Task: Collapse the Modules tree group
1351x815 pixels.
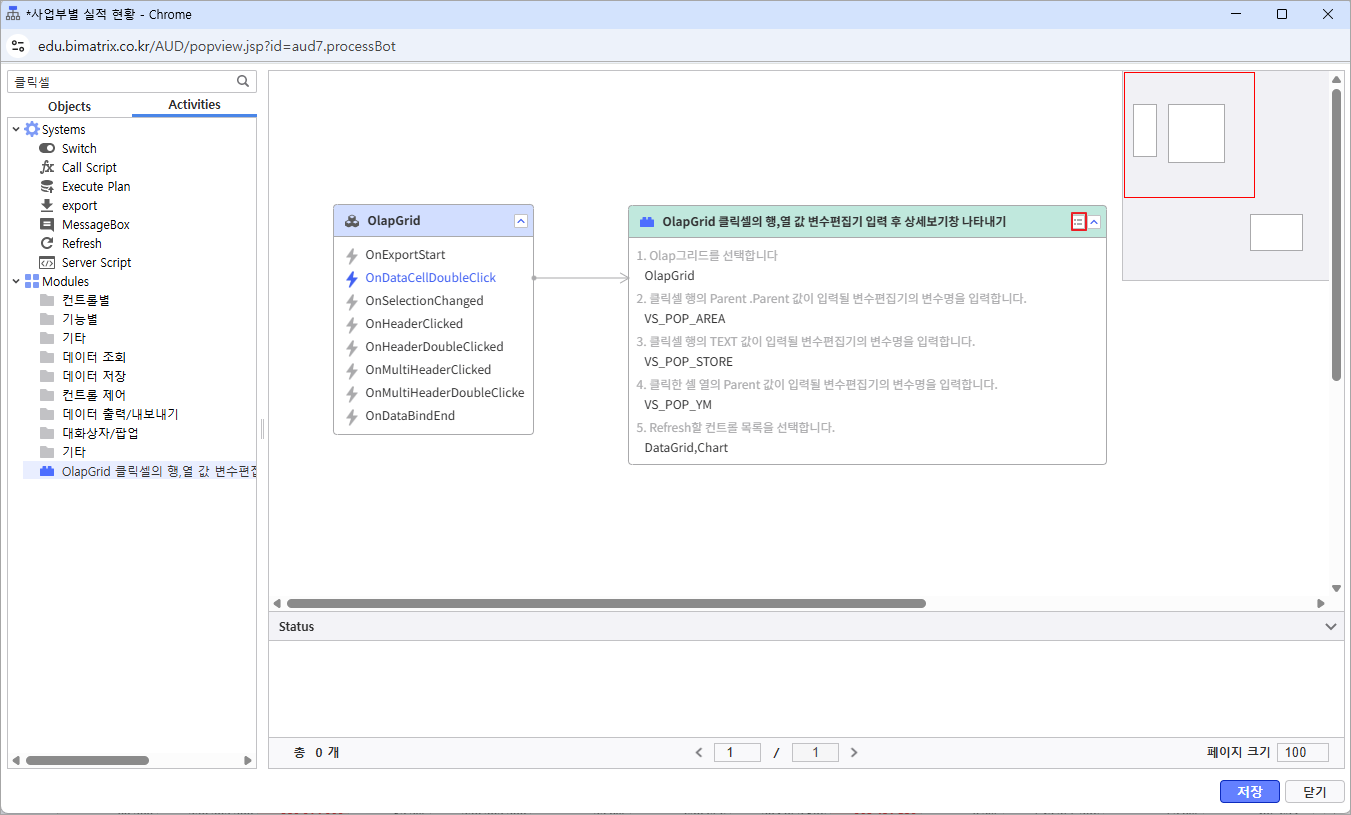Action: [x=15, y=282]
